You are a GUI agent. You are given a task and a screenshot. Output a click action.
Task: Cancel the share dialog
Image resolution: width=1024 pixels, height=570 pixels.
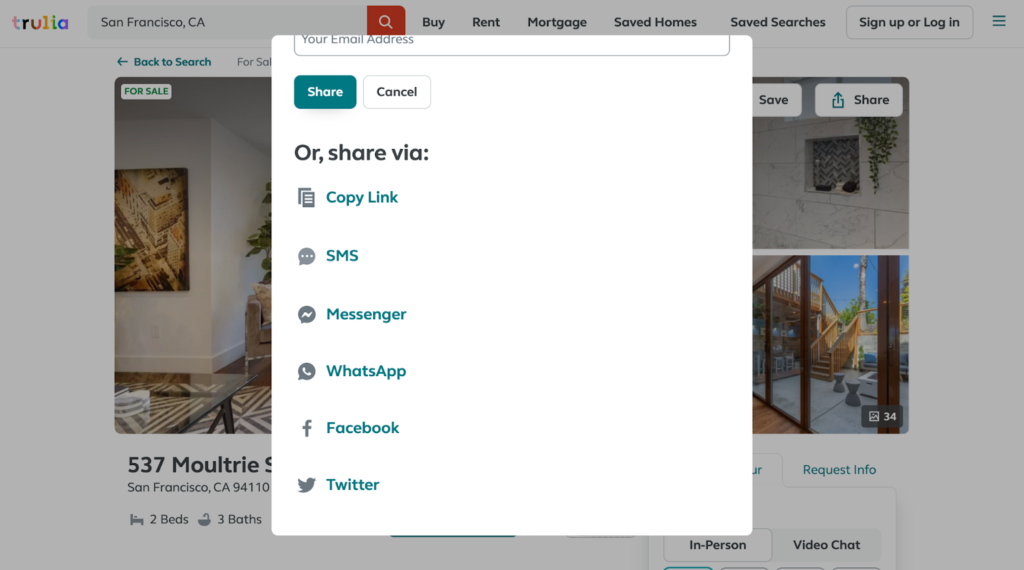pyautogui.click(x=396, y=92)
